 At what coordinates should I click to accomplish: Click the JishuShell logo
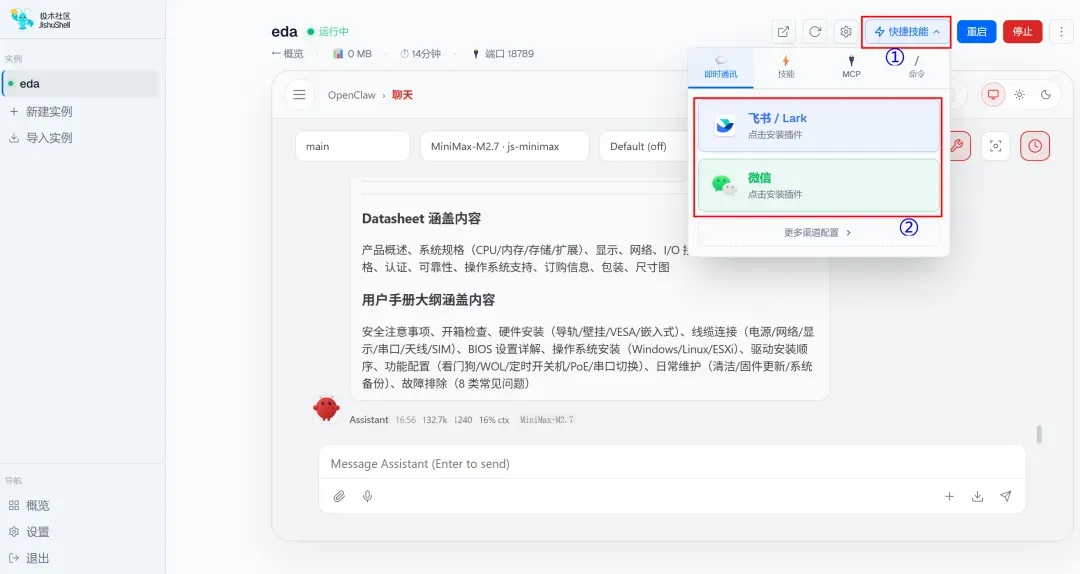40,19
